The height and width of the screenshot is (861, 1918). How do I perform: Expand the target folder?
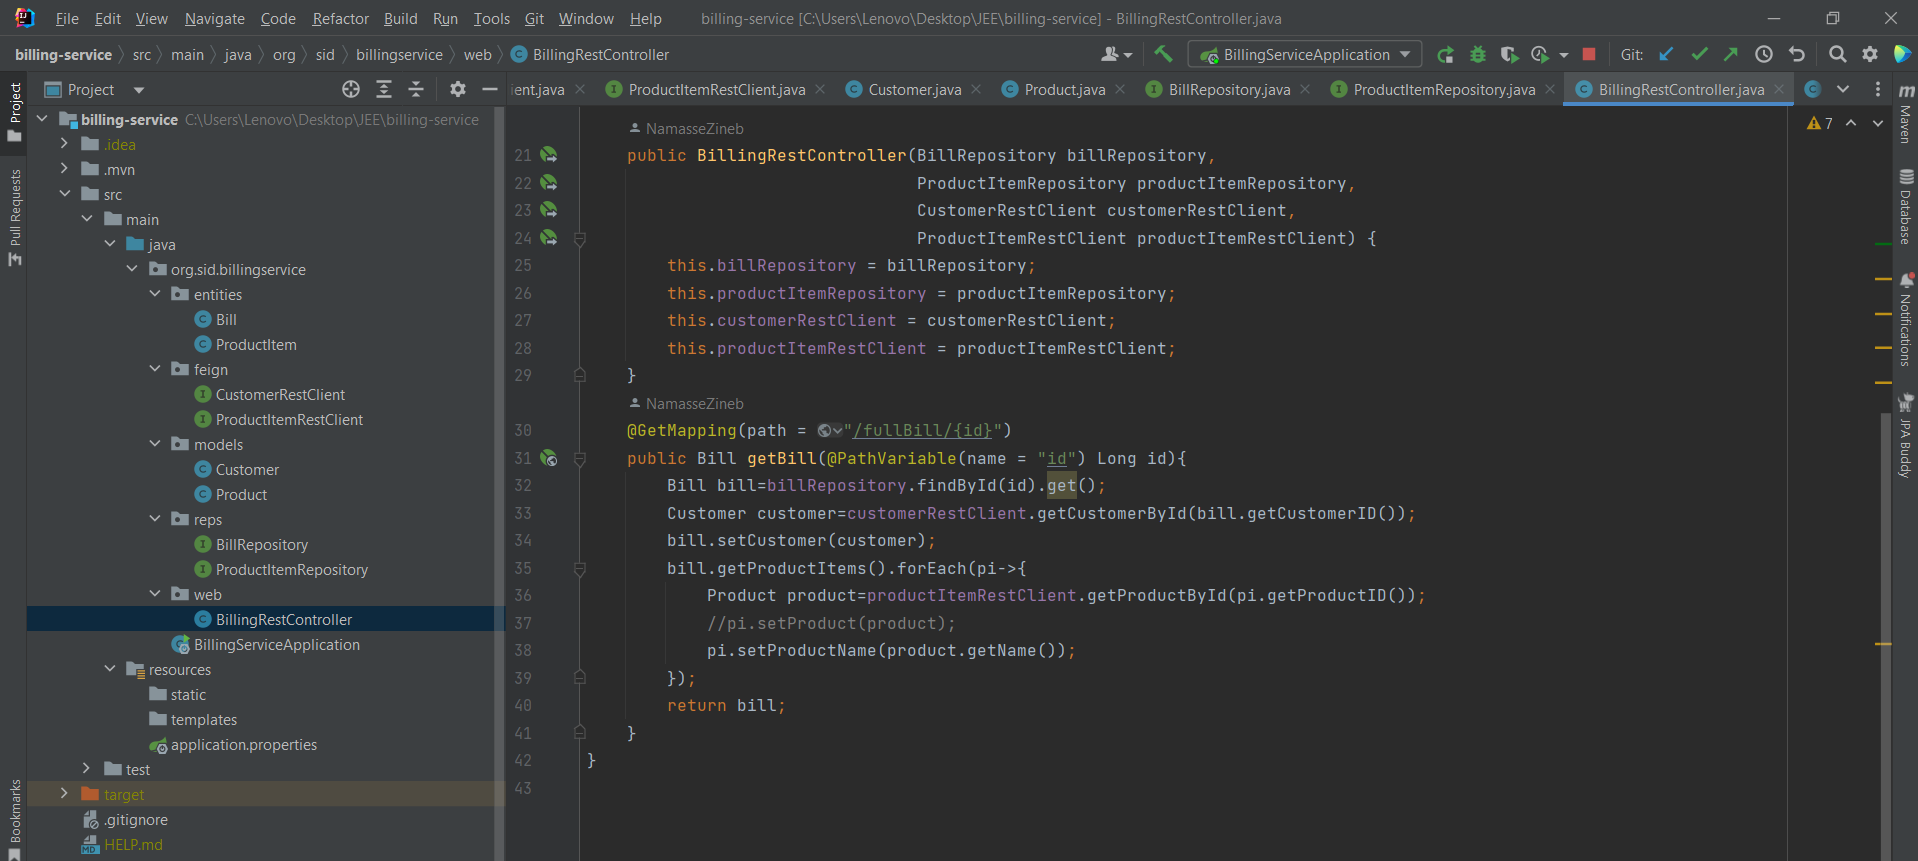click(x=64, y=794)
